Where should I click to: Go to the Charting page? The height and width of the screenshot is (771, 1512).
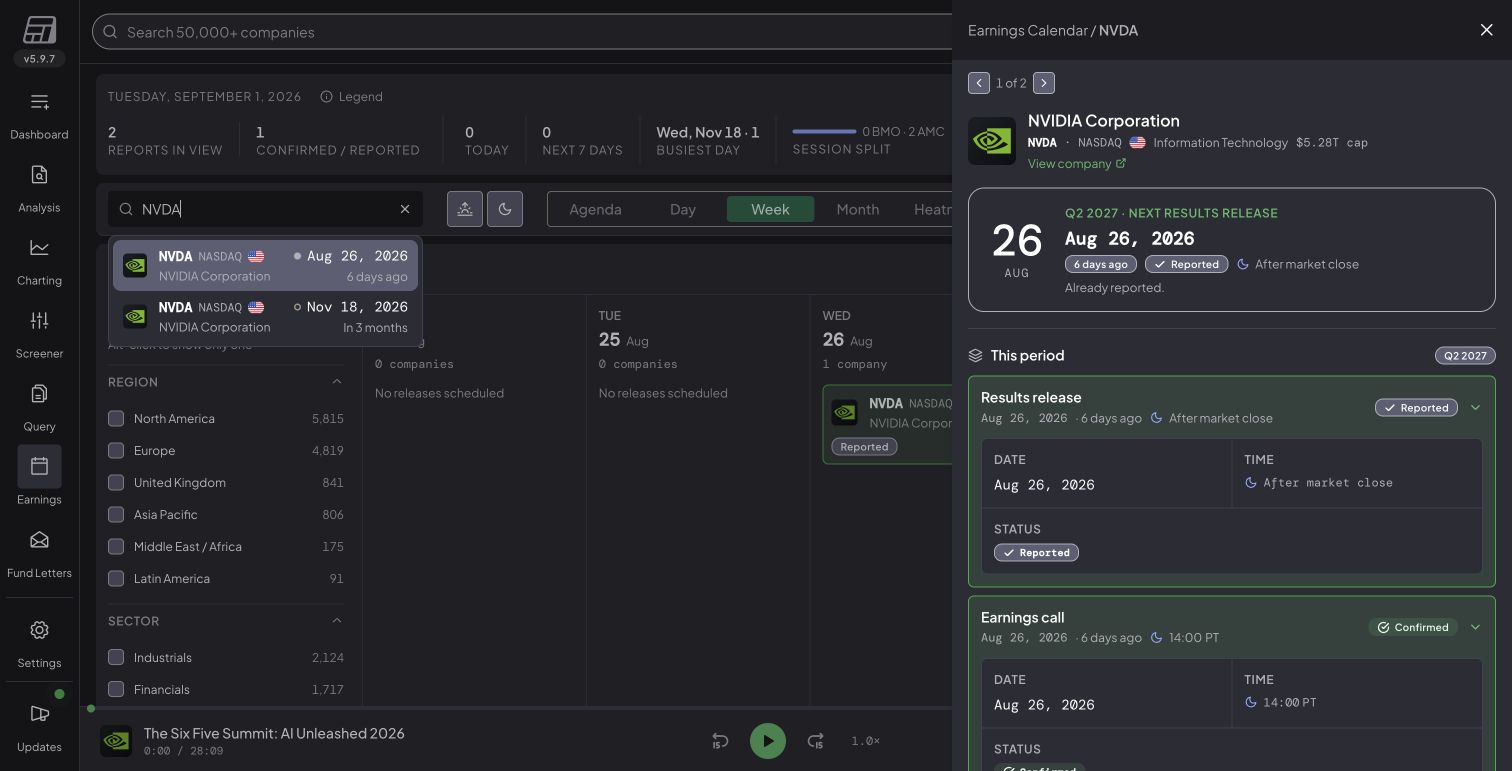(39, 262)
